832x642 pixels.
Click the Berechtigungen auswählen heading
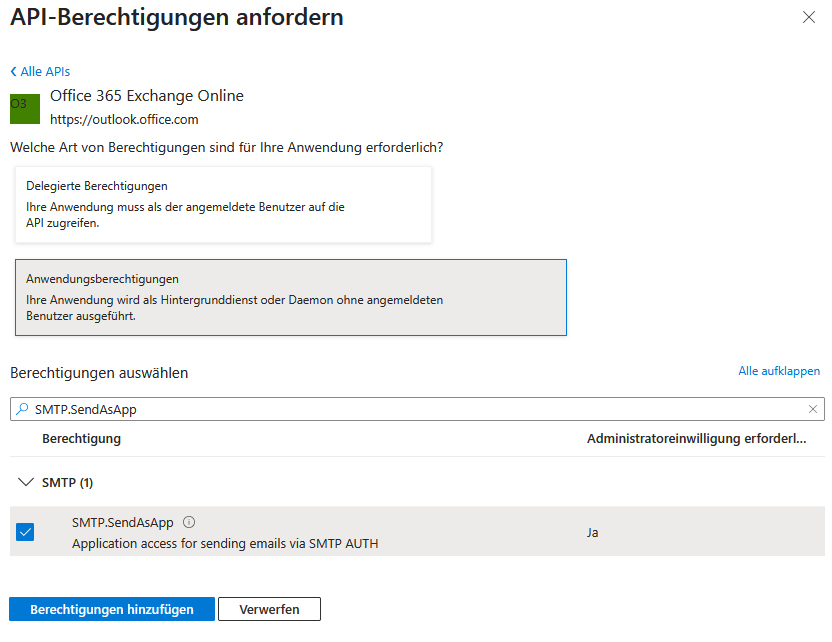tap(99, 373)
